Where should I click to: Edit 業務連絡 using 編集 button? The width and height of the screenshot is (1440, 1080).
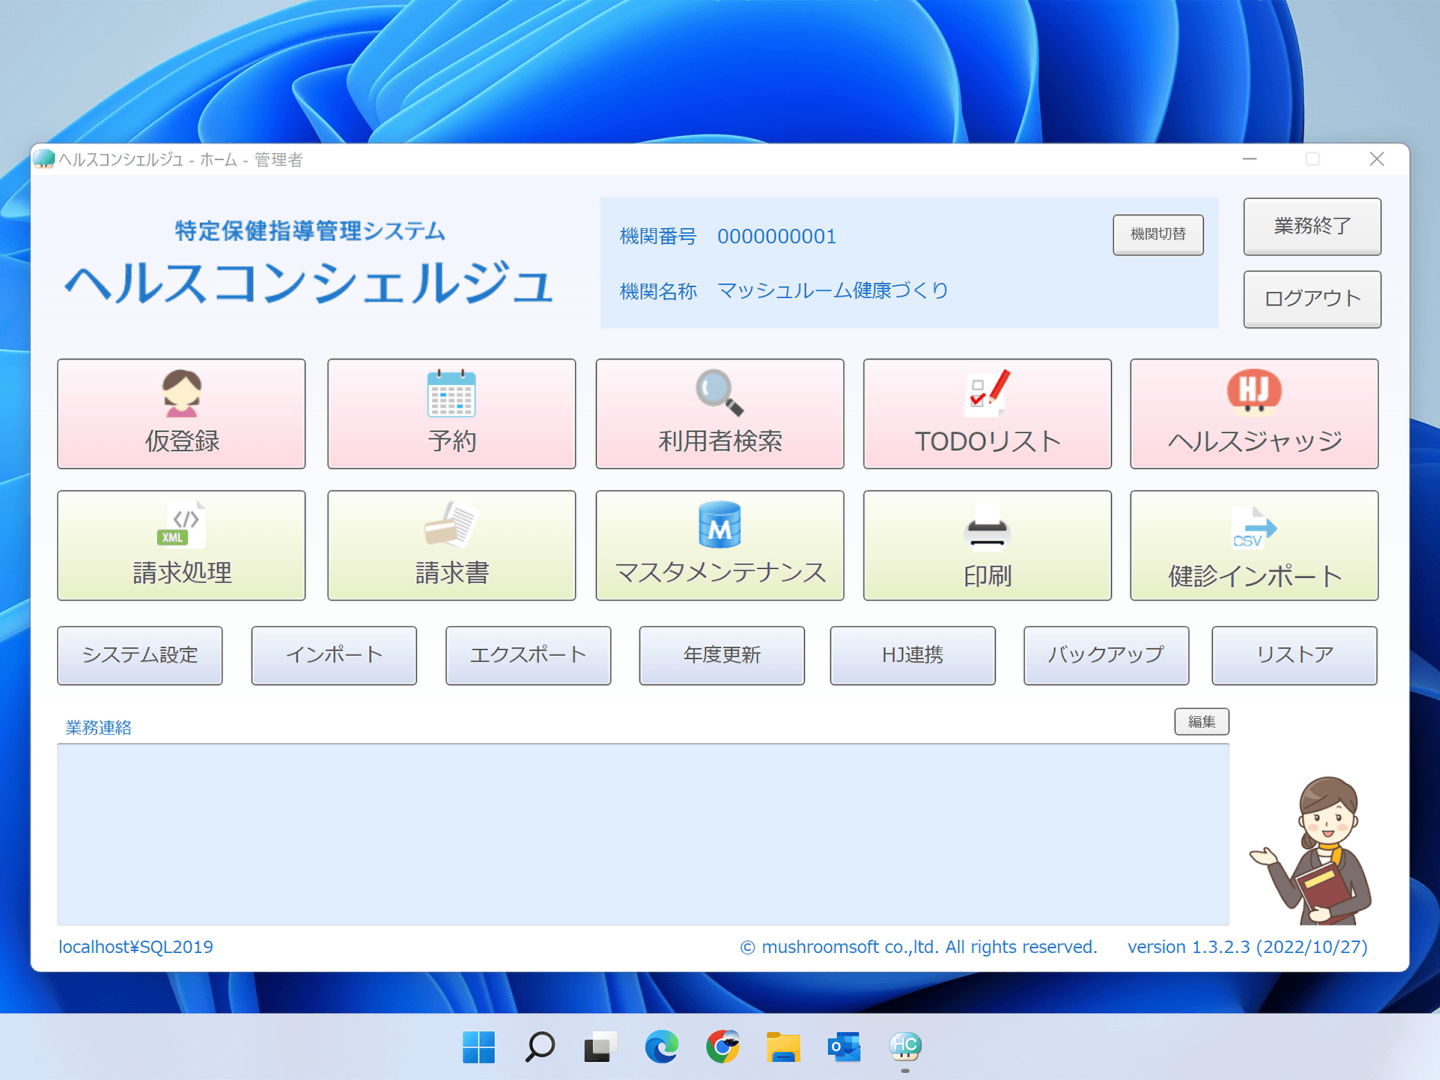click(x=1202, y=722)
